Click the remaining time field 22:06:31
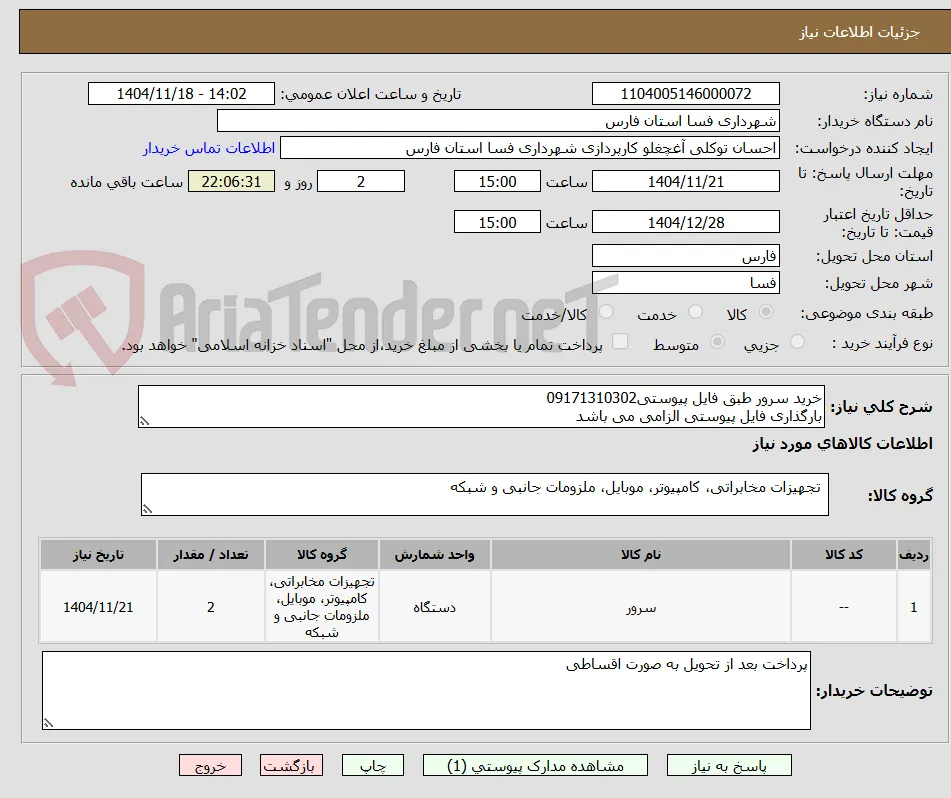 click(231, 181)
